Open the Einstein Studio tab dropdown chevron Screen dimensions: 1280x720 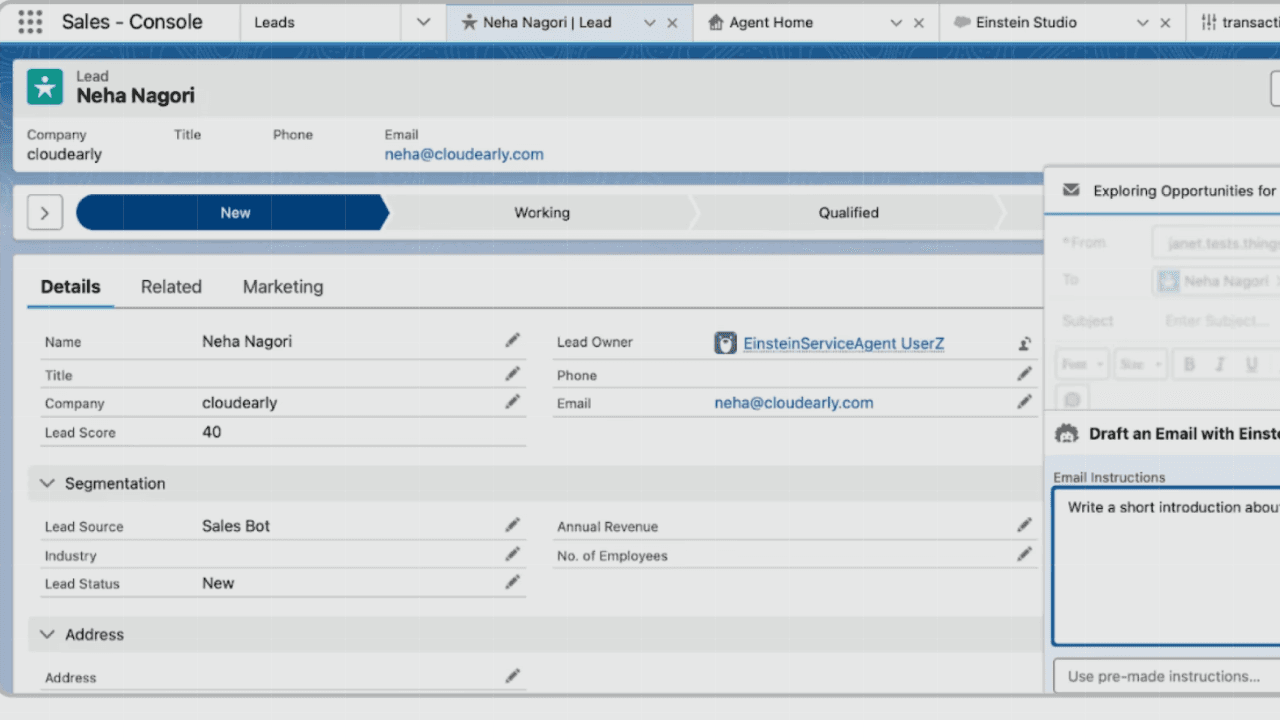click(x=1143, y=23)
